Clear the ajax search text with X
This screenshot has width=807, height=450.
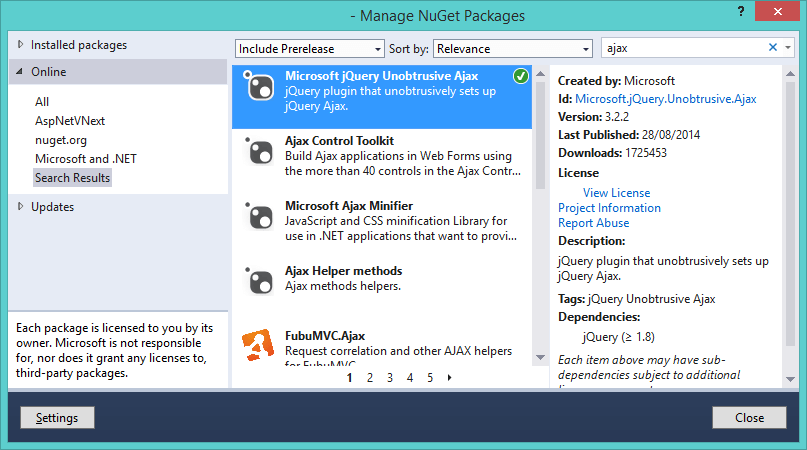(x=773, y=47)
